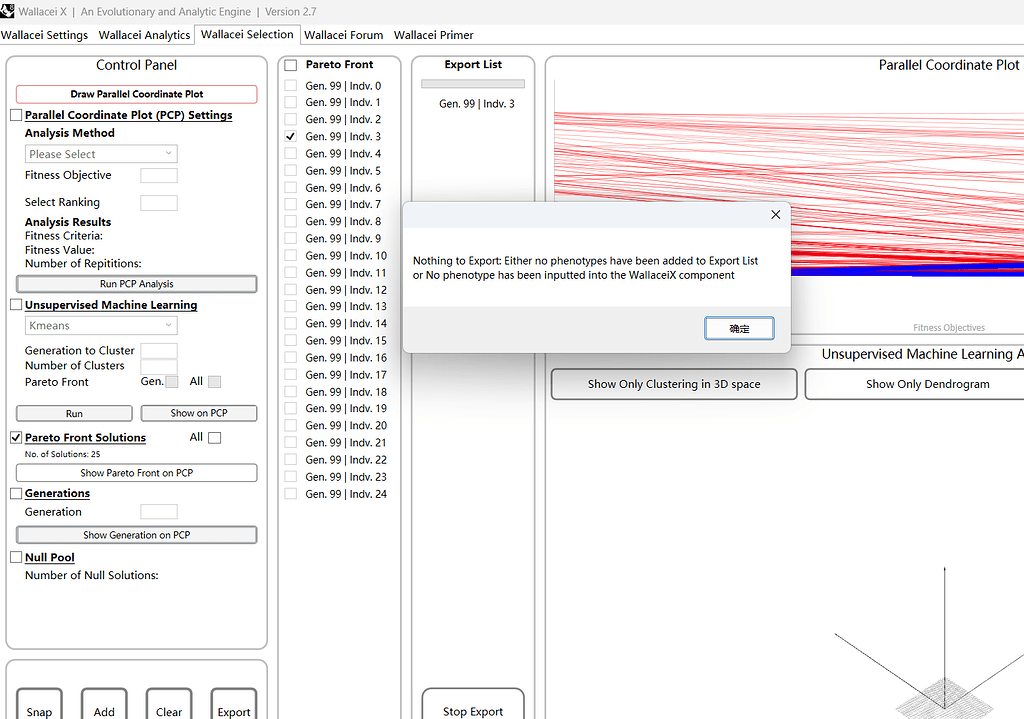Click the Wallacei X app logo icon
The width and height of the screenshot is (1024, 719).
(7, 11)
